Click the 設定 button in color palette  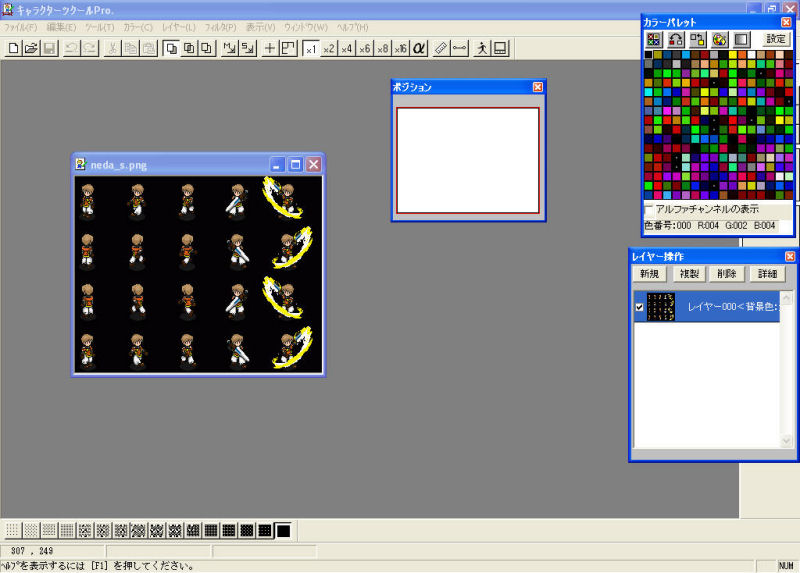point(776,39)
